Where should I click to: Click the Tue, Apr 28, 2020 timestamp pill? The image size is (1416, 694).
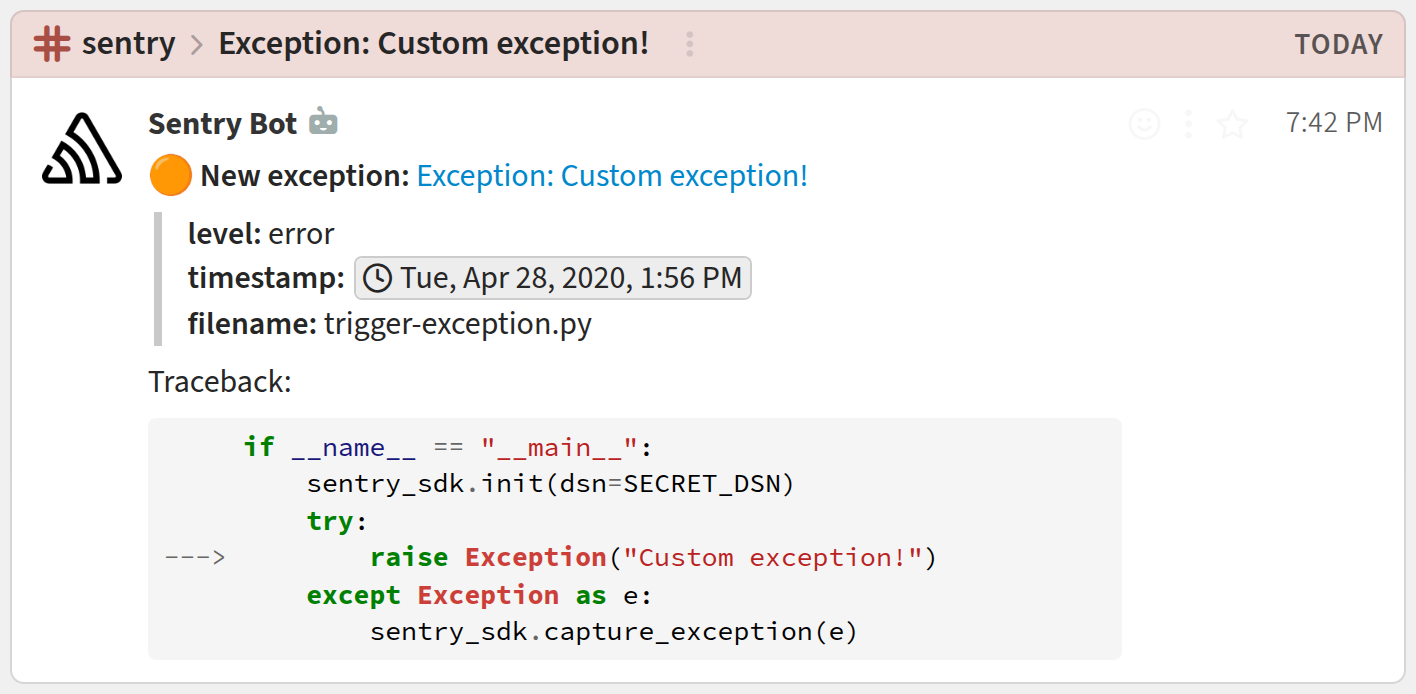(x=553, y=278)
